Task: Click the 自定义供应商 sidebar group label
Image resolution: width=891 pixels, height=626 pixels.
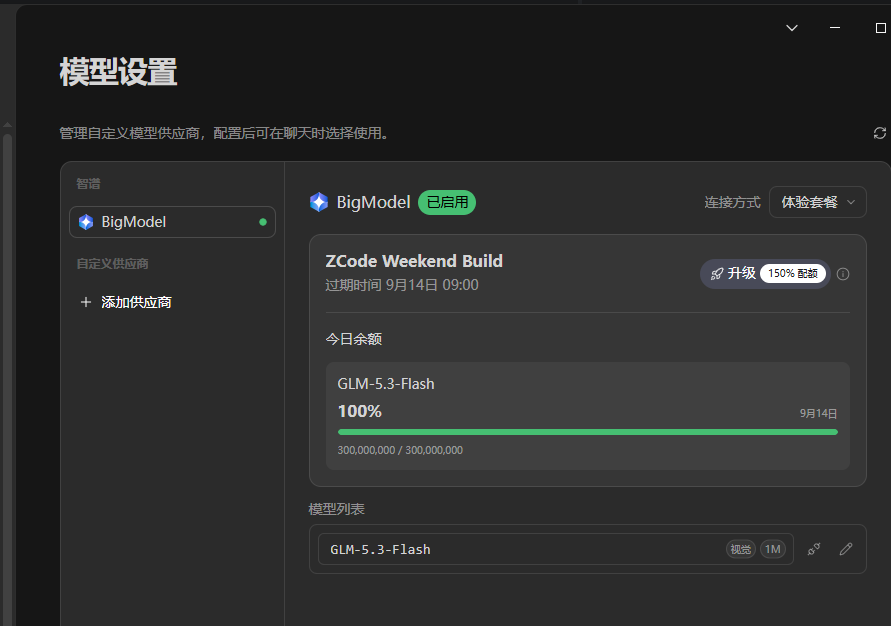Action: (113, 264)
